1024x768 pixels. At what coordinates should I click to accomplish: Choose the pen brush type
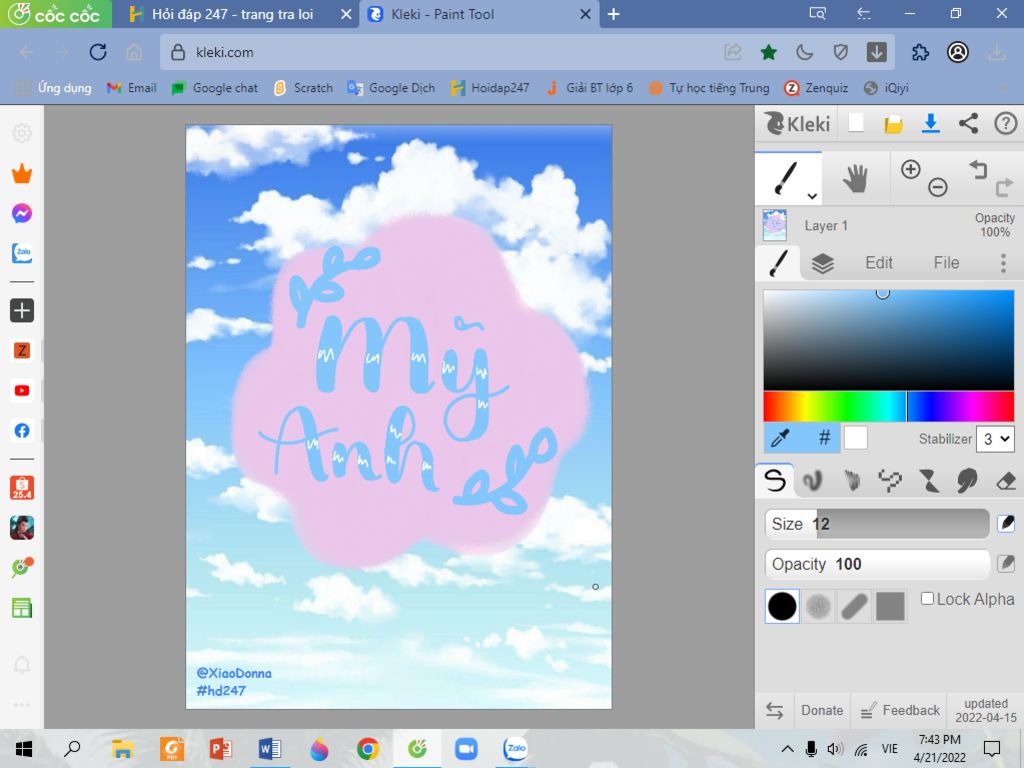coord(775,481)
